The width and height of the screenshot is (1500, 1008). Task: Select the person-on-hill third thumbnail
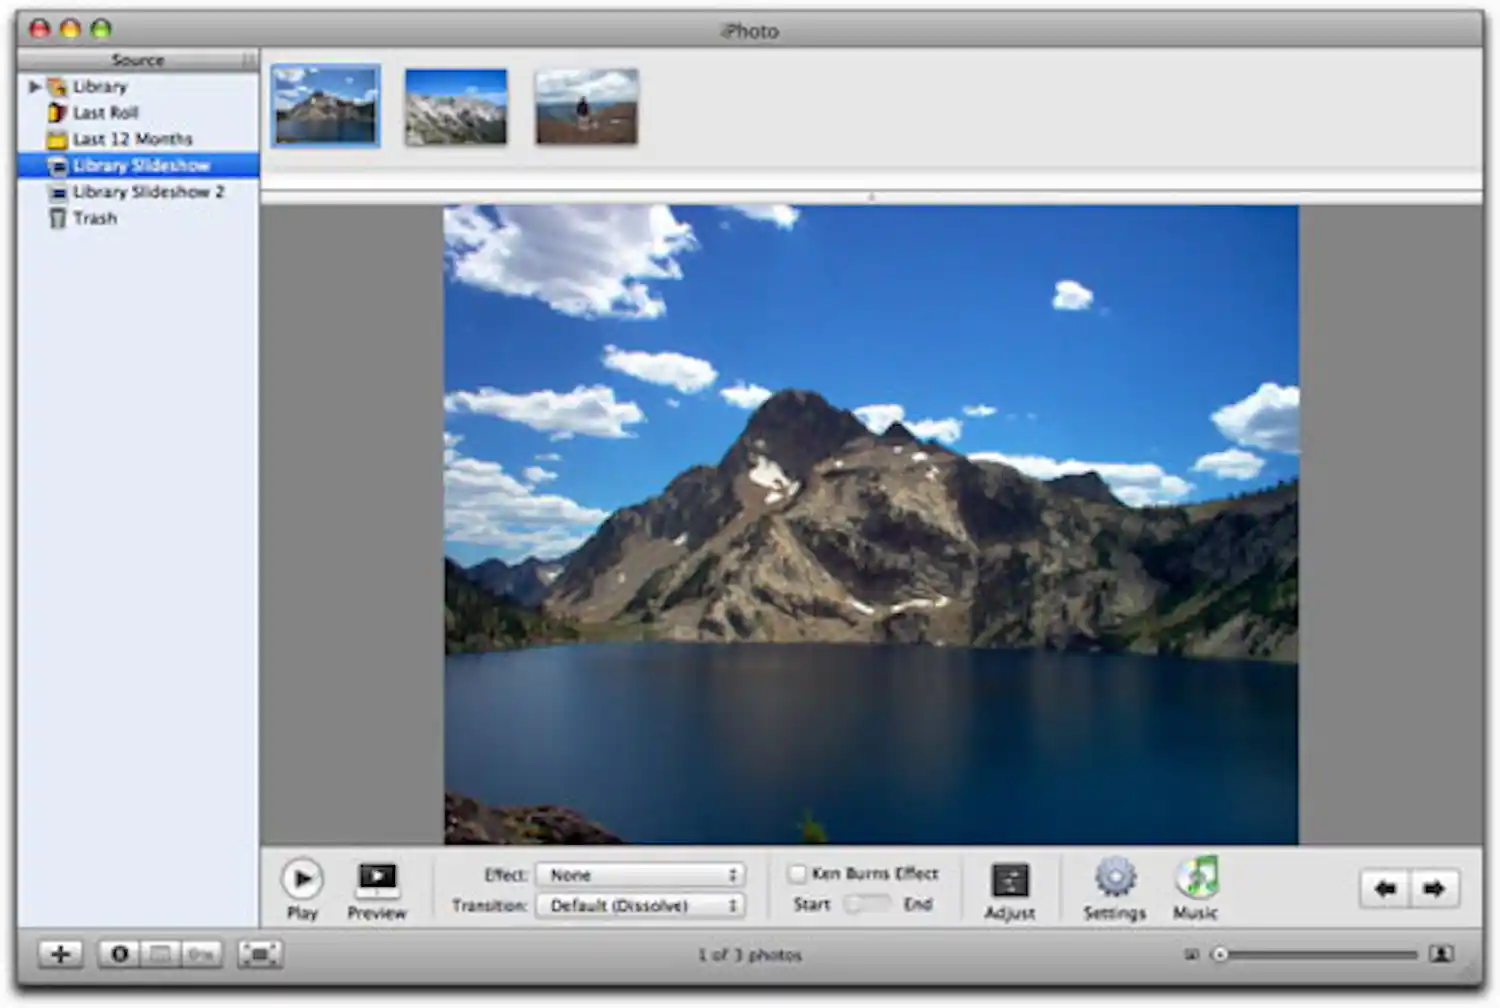586,107
